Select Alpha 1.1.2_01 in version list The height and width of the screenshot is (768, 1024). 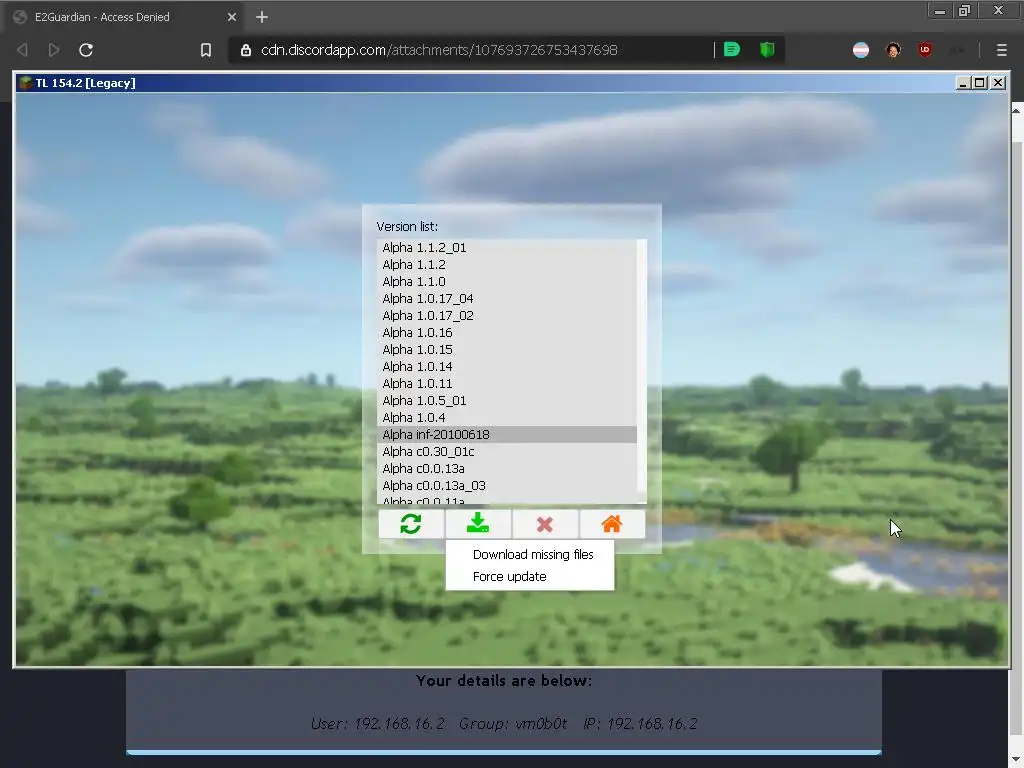coord(507,248)
